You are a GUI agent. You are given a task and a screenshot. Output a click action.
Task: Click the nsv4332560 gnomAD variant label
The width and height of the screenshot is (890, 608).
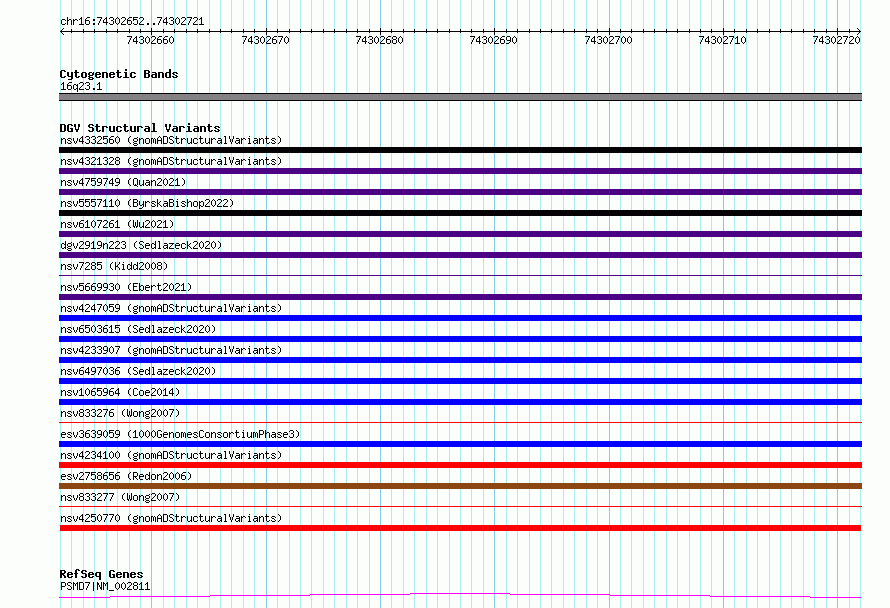pyautogui.click(x=171, y=140)
